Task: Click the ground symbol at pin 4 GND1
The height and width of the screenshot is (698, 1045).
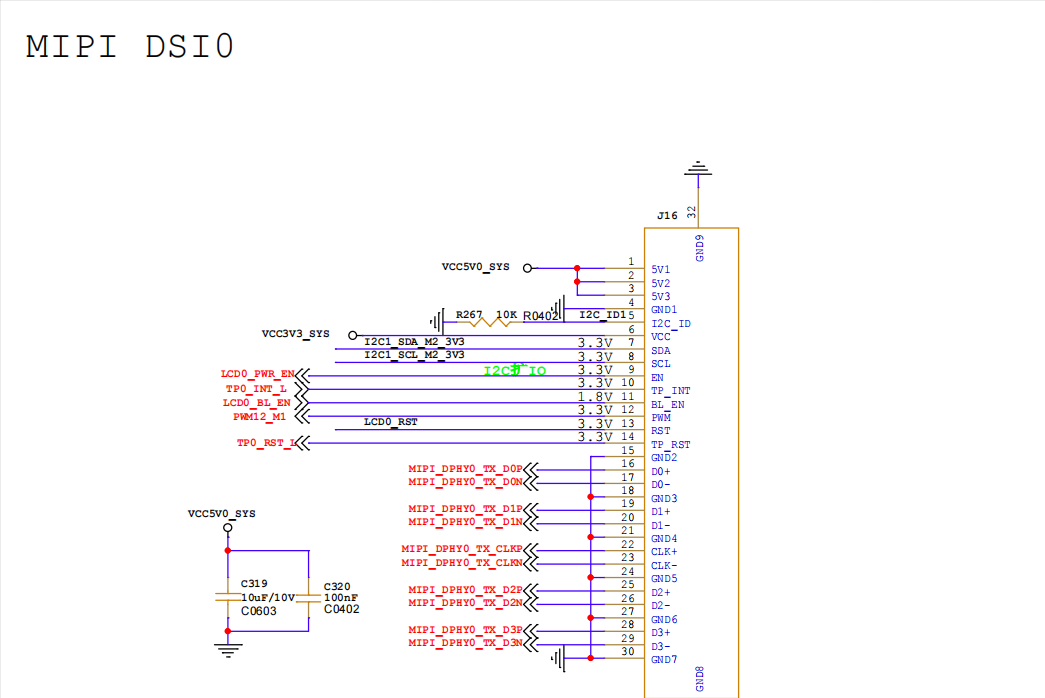Action: point(558,309)
